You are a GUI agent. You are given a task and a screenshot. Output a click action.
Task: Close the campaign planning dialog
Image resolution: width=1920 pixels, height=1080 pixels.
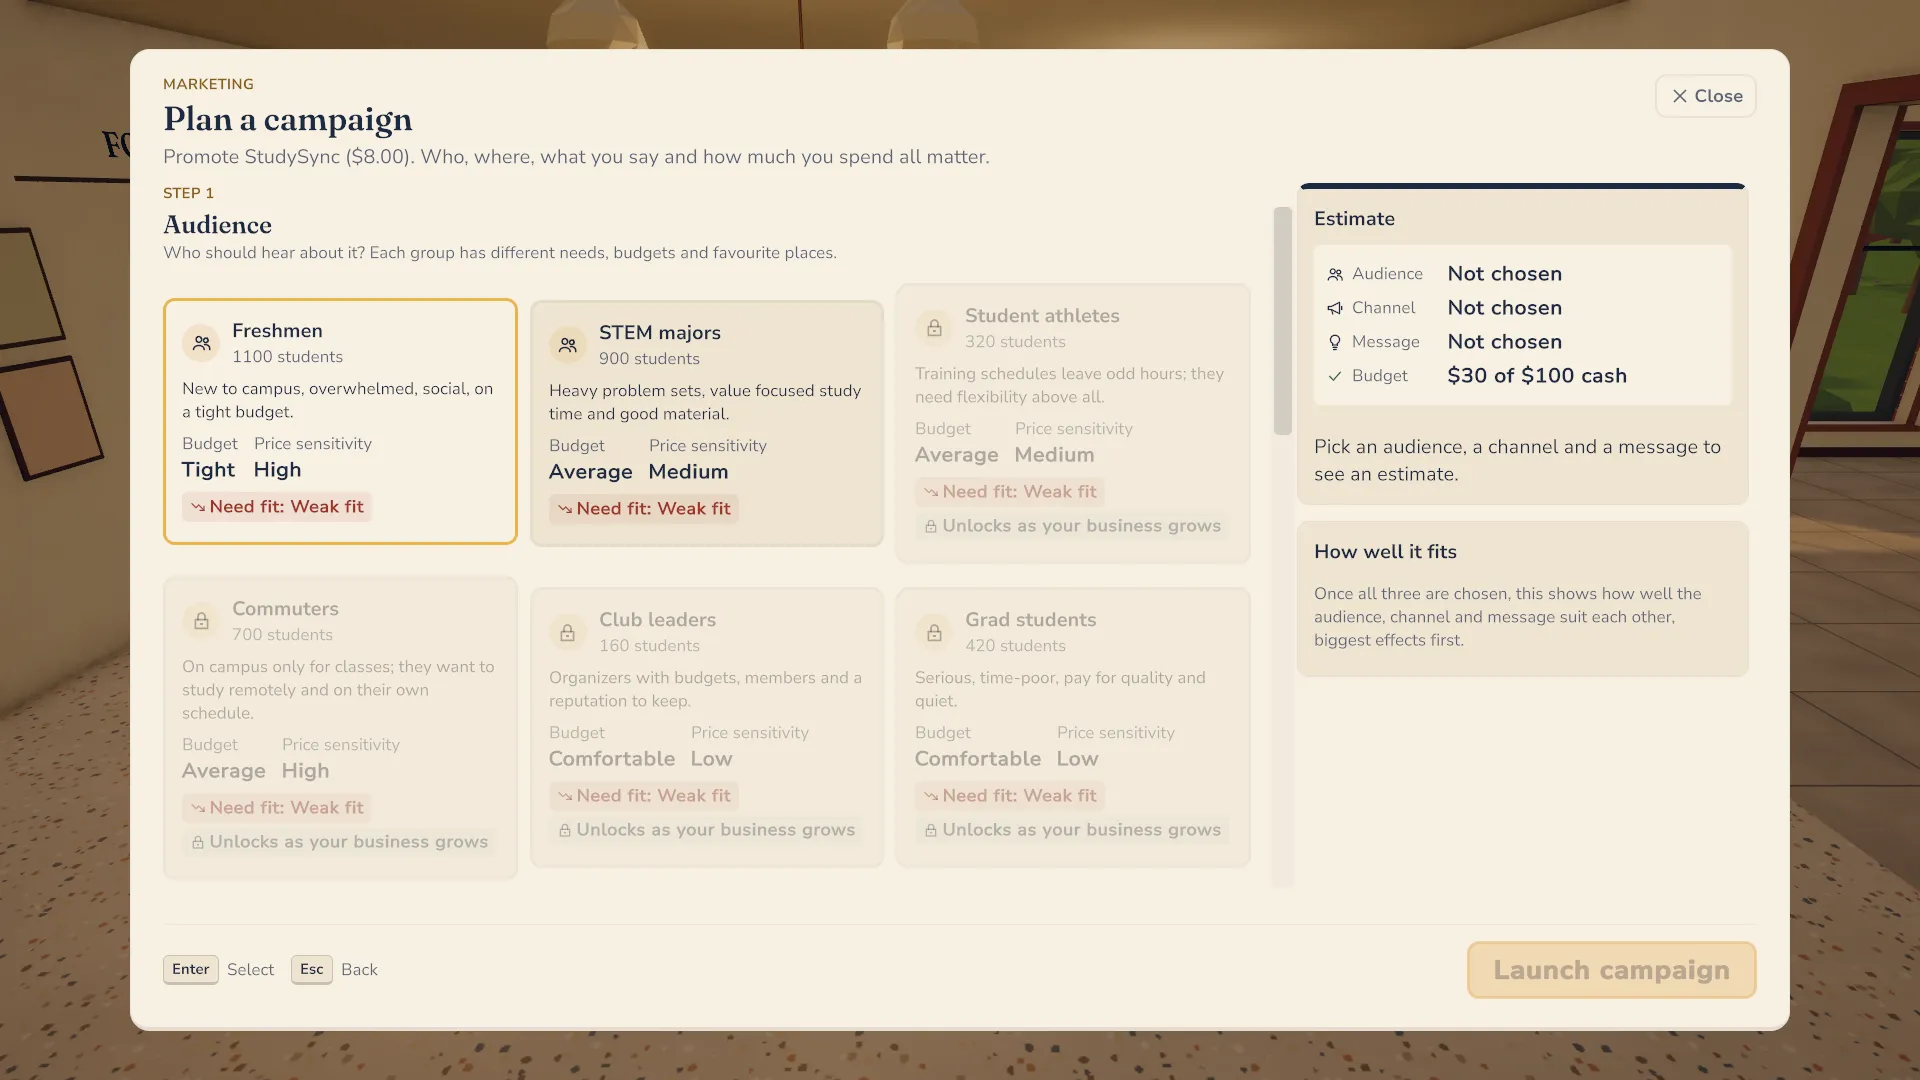click(1706, 96)
